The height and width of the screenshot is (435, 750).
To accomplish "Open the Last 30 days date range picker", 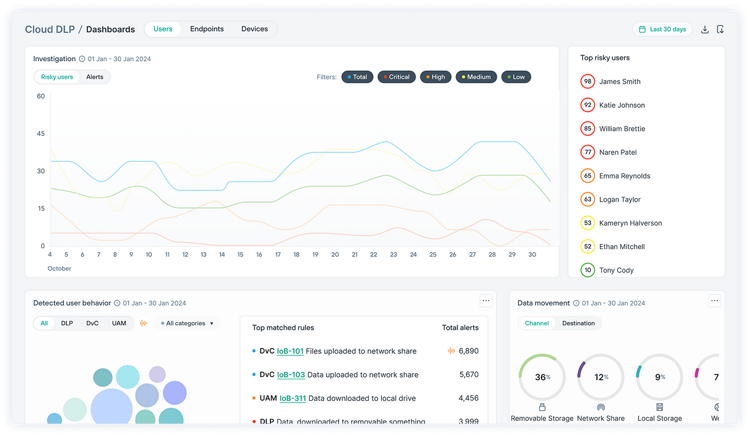I will 662,30.
